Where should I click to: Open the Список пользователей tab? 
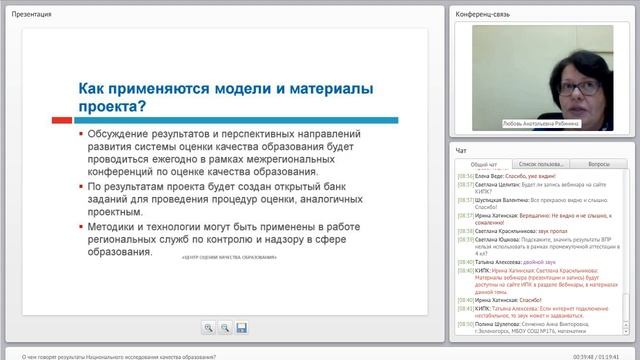[x=541, y=164]
